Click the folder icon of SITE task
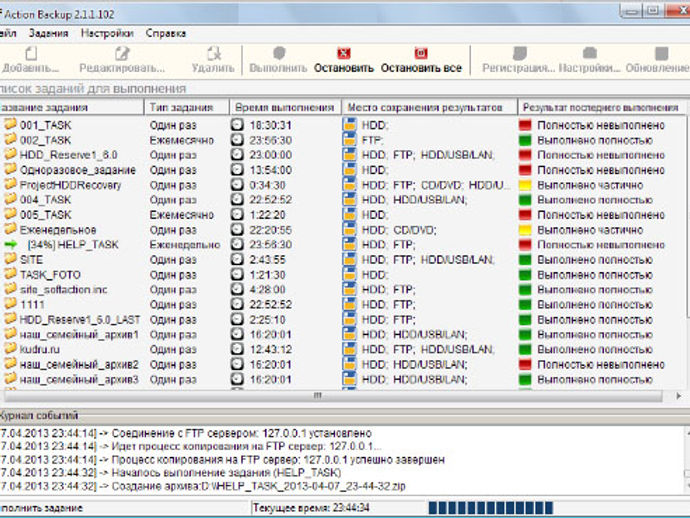Viewport: 690px width, 518px height. (11, 259)
